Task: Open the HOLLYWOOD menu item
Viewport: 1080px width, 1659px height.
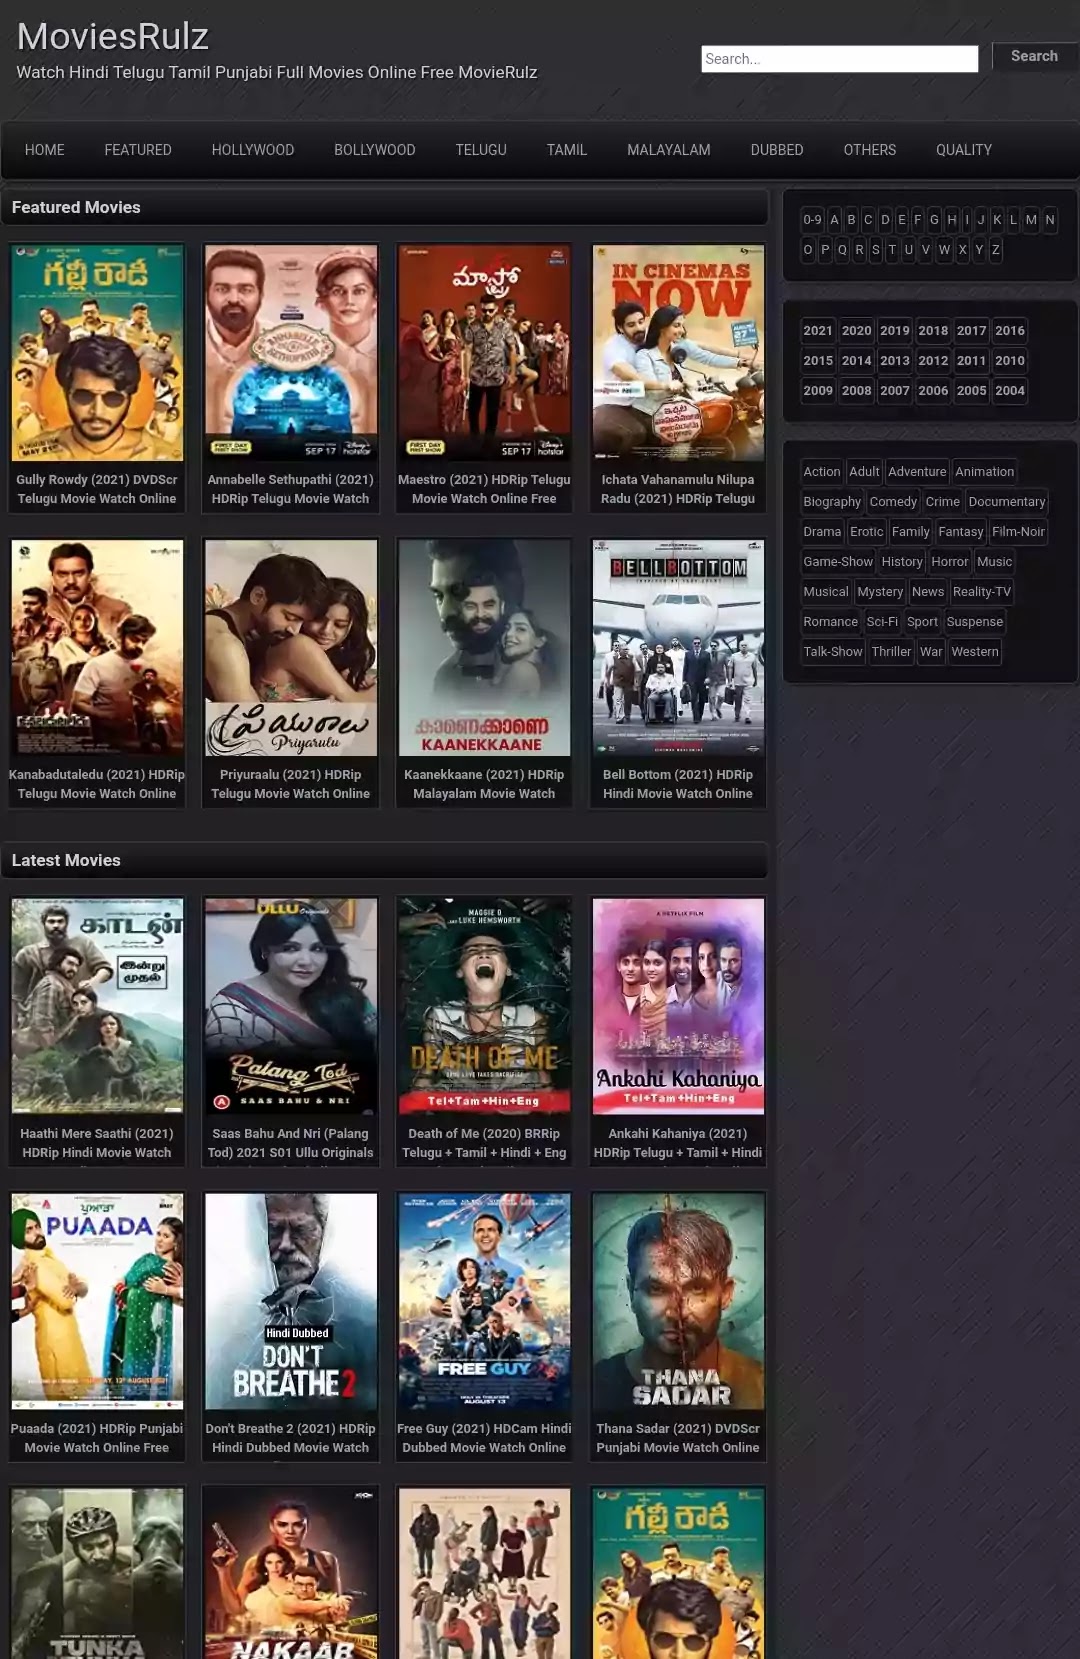Action: (253, 150)
